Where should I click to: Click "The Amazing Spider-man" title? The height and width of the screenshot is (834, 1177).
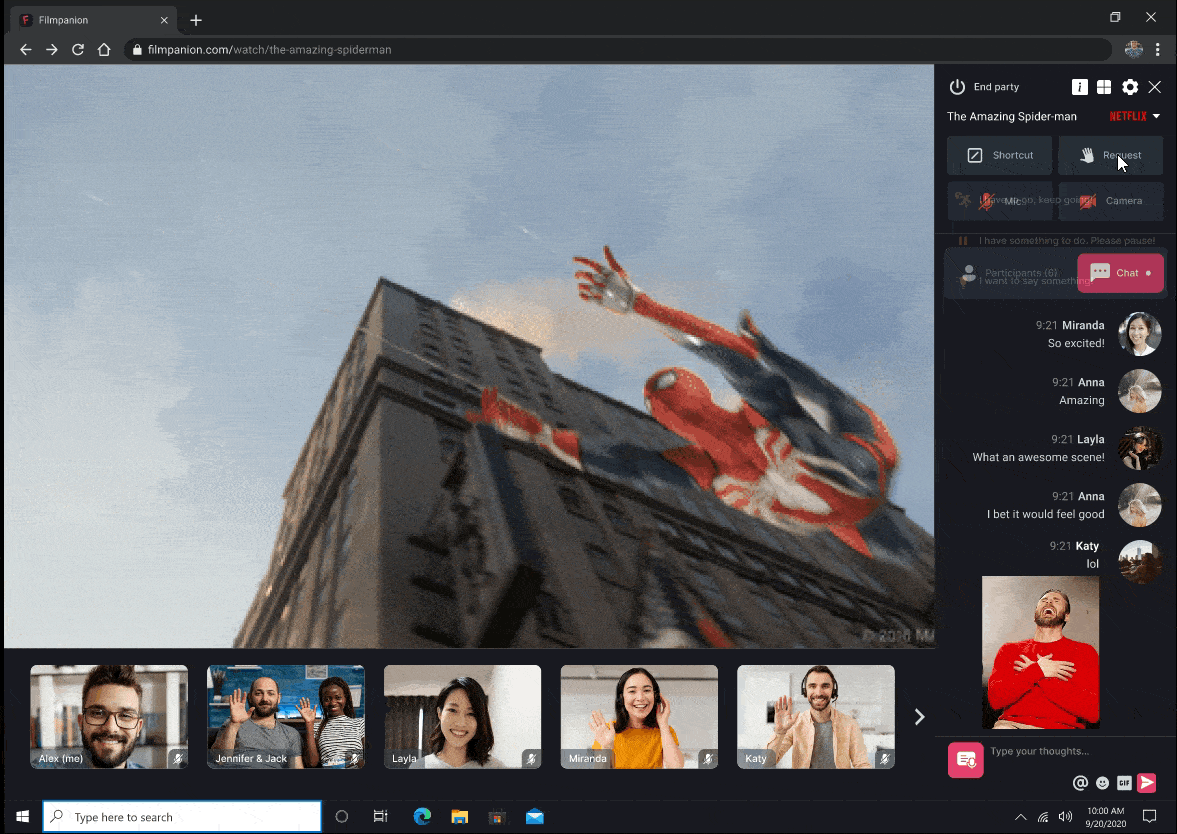click(x=1012, y=116)
